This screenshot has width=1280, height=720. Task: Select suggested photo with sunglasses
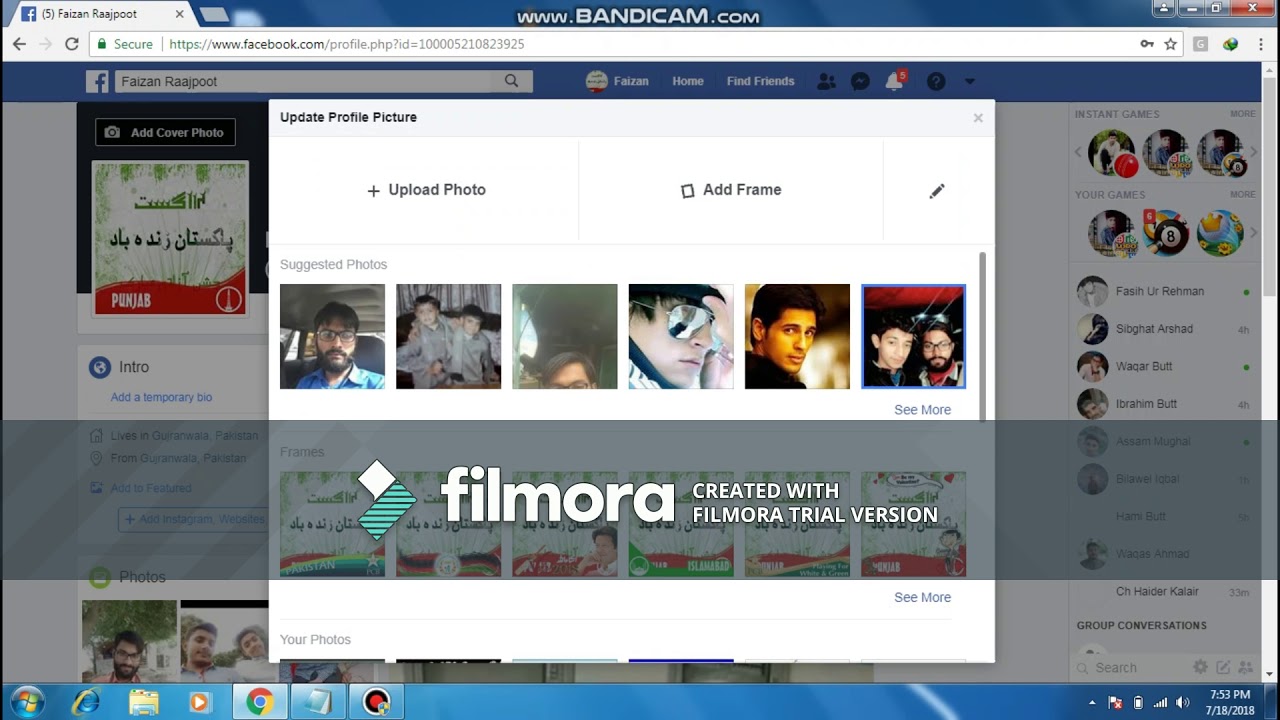click(x=681, y=337)
